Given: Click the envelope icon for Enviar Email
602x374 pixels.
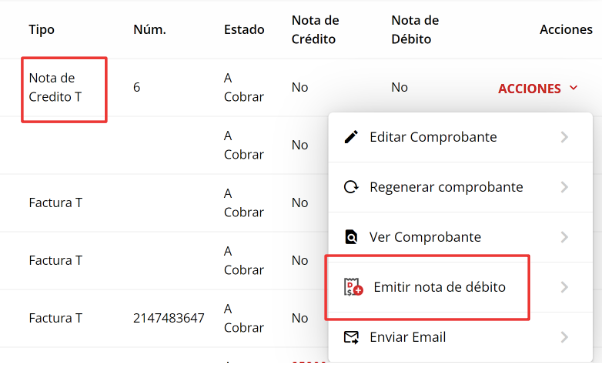Looking at the screenshot, I should [351, 337].
